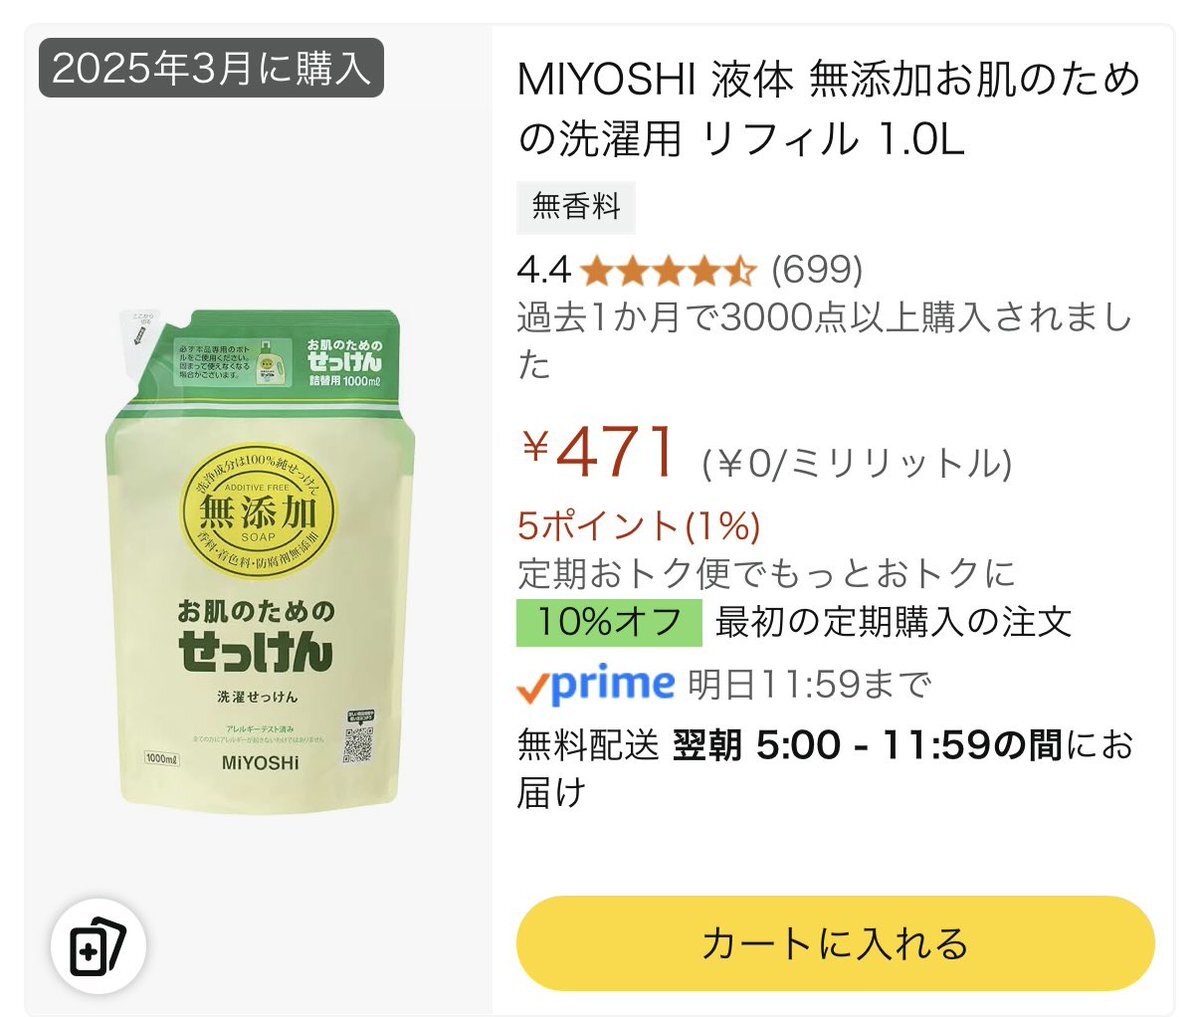Click the Prime checkmark logo
Viewport: 1200px width, 1017px height.
pyautogui.click(x=596, y=685)
